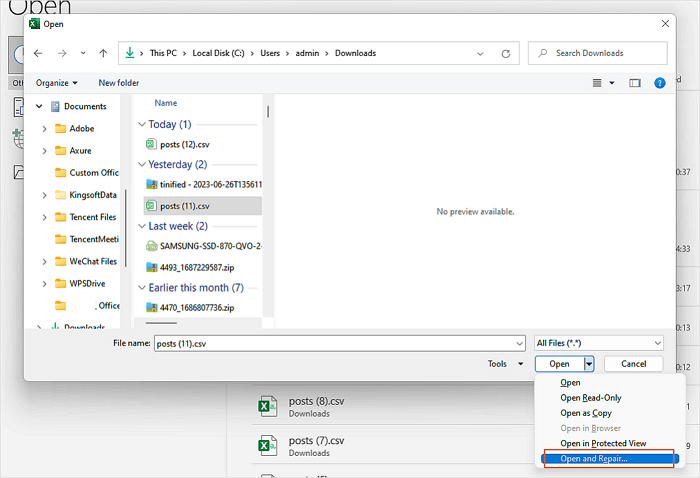Click the Name column header
The image size is (700, 478).
pos(166,103)
